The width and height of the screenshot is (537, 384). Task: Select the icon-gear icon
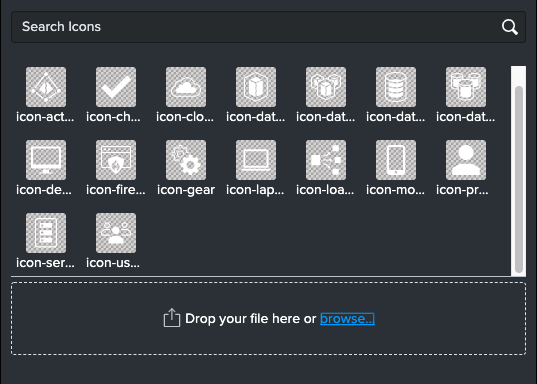pyautogui.click(x=186, y=160)
